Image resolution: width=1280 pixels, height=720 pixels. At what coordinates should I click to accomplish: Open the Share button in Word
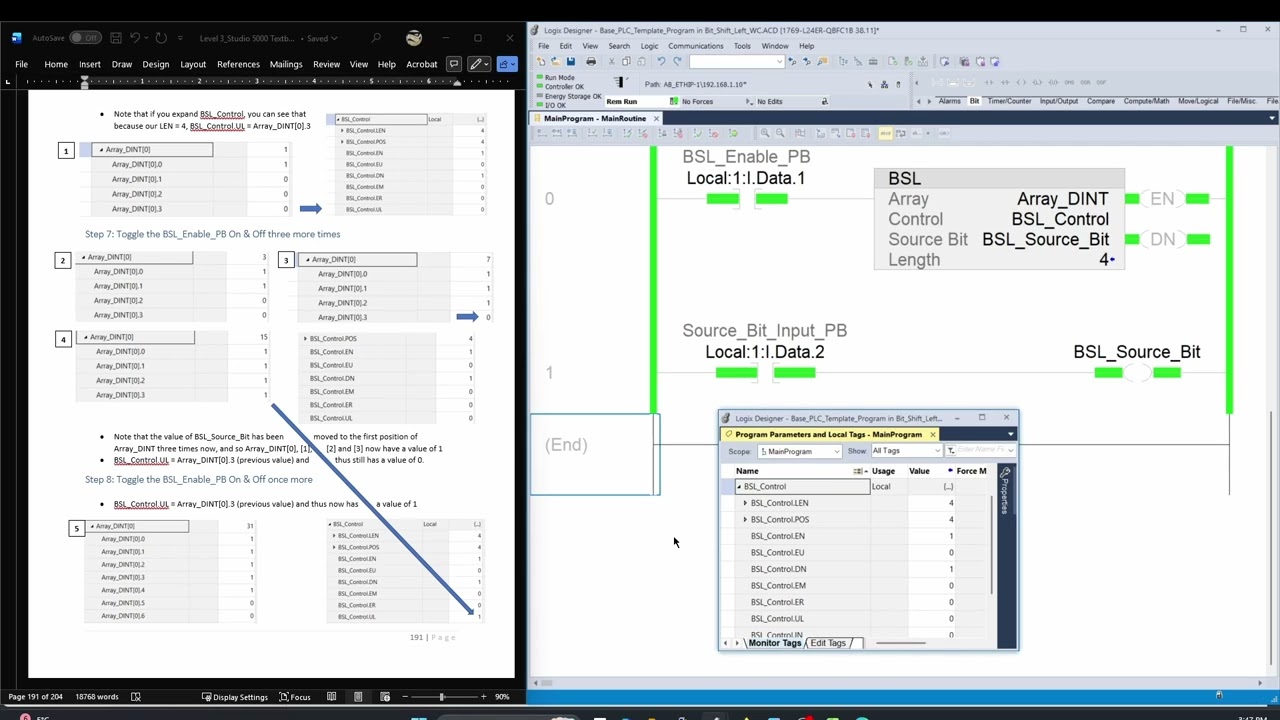pos(507,64)
